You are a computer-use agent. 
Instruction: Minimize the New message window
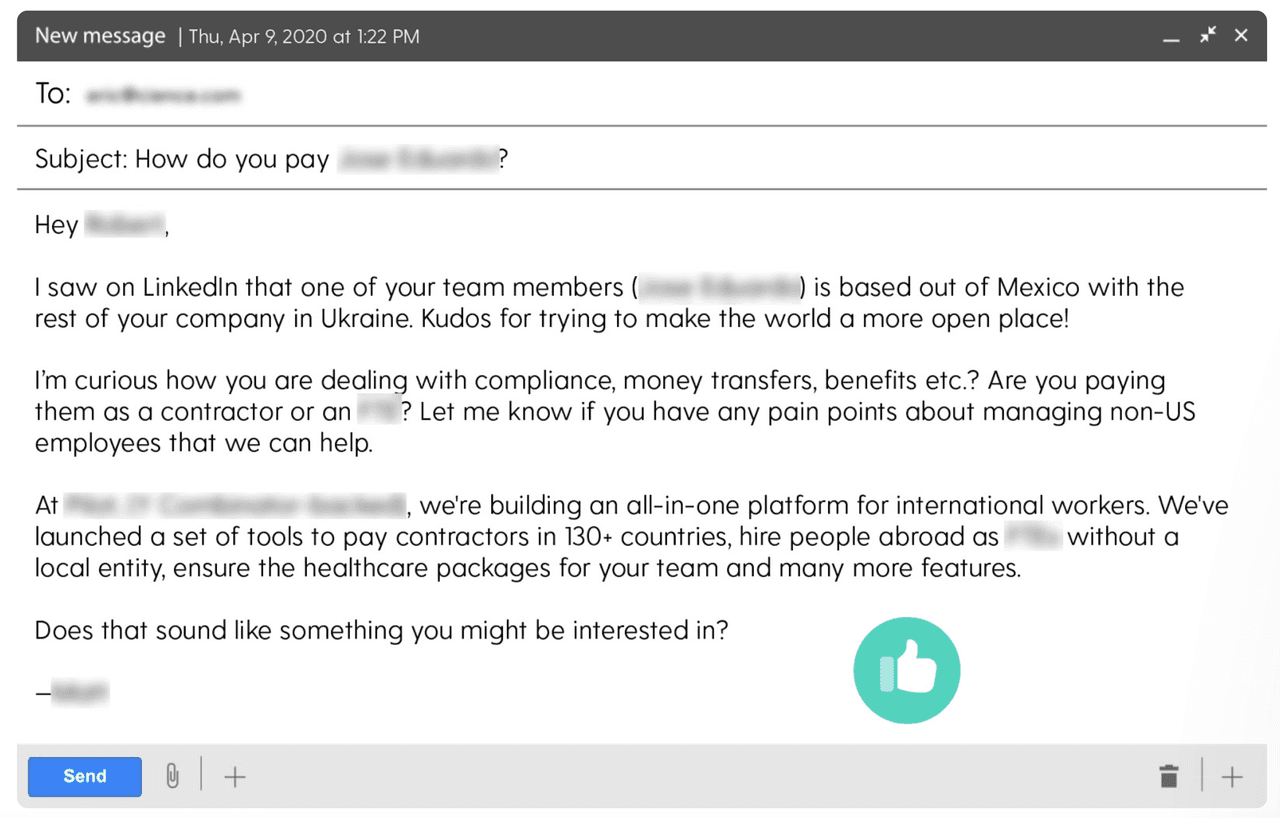tap(1171, 37)
